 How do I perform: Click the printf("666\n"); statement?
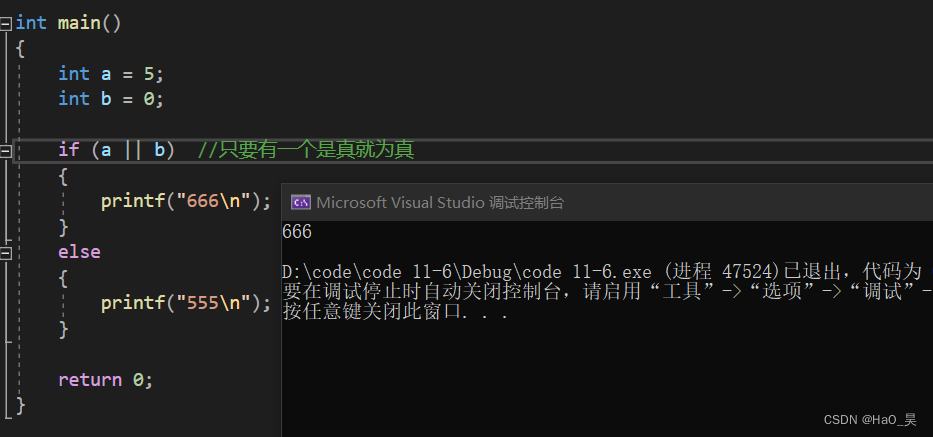(186, 201)
